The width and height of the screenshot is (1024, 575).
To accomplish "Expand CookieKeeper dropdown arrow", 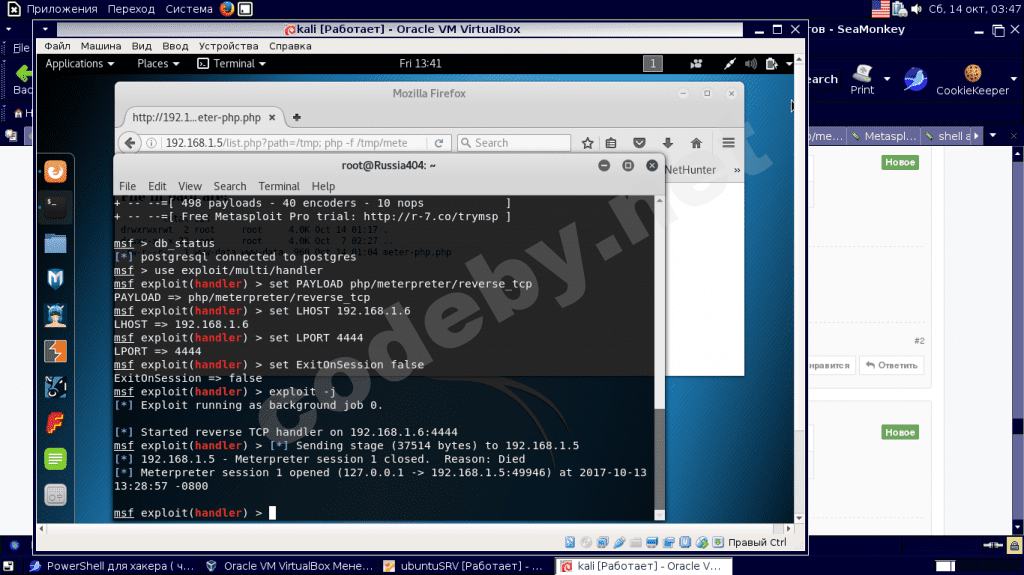I will pyautogui.click(x=1014, y=79).
